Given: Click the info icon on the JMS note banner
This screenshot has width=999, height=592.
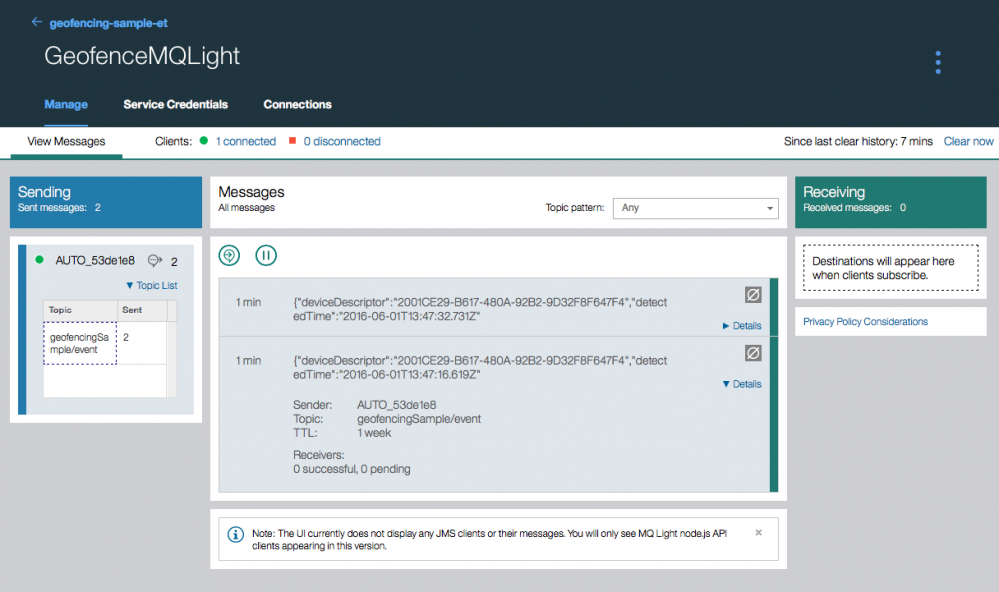Looking at the screenshot, I should coord(234,534).
